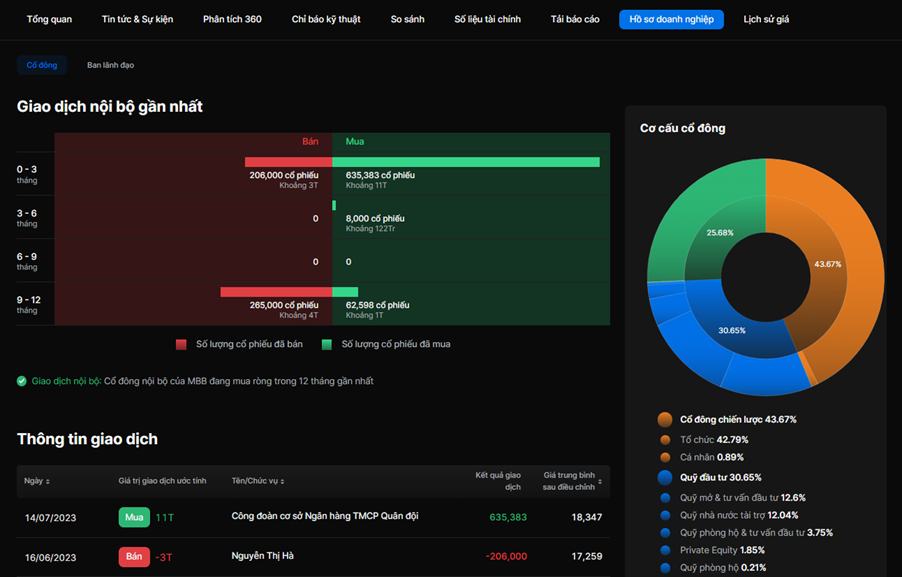Screen dimensions: 902x577
Task: Click the Tổ chức 42.79% legend dot
Action: pyautogui.click(x=666, y=440)
